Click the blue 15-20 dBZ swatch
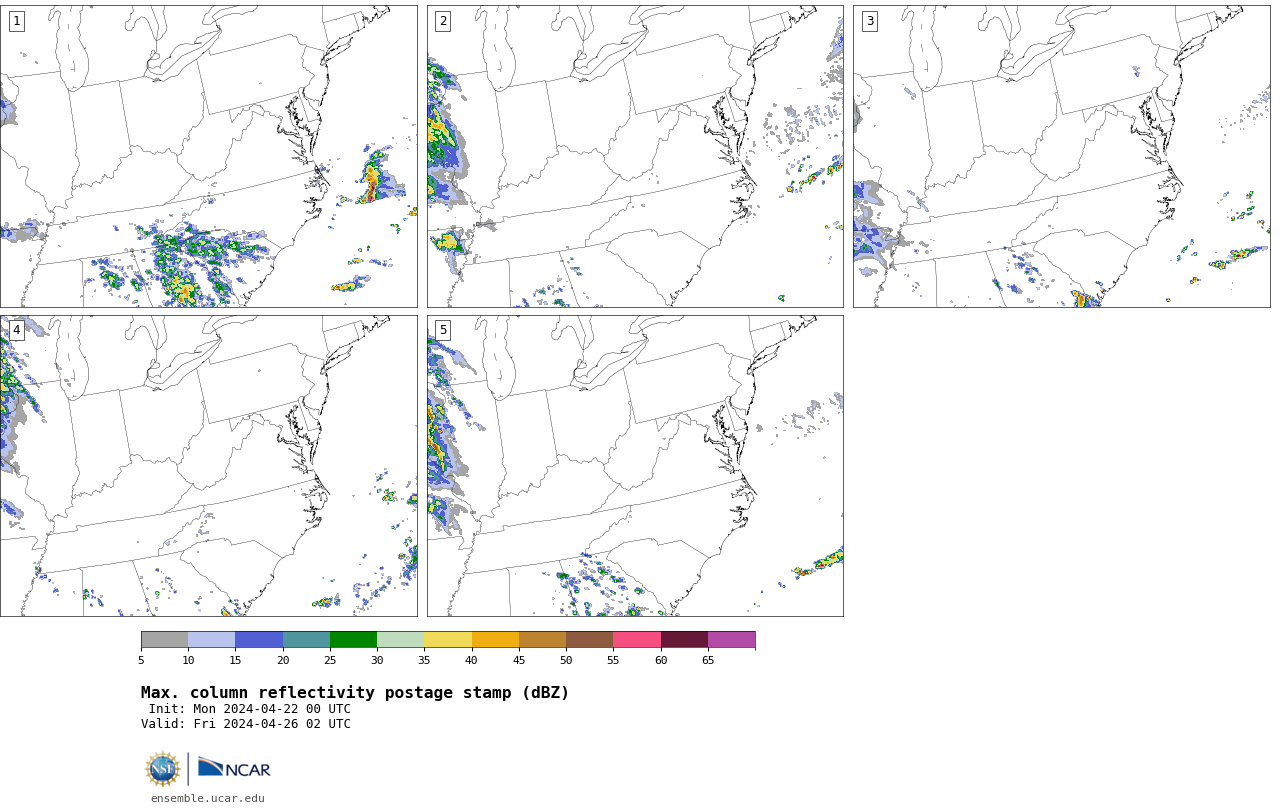The height and width of the screenshot is (809, 1280). [x=259, y=640]
